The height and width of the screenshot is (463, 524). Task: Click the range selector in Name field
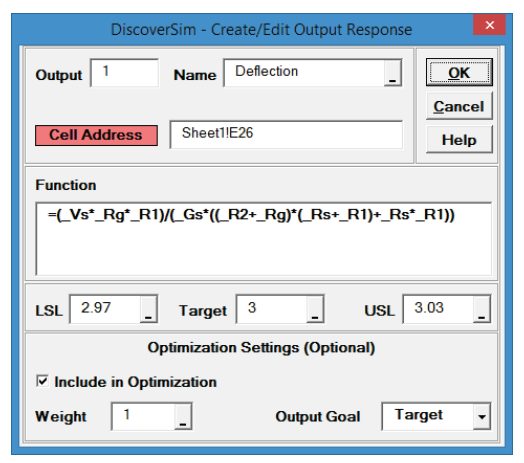point(393,73)
